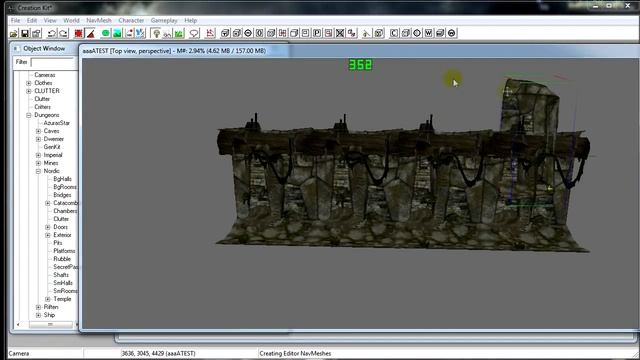Expand the Doors folder under Nordic
Viewport: 640px width, 360px height.
coord(48,227)
